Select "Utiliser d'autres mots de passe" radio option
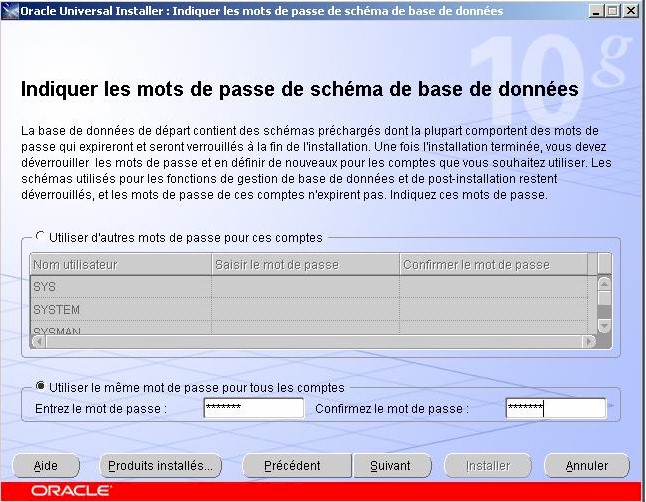The width and height of the screenshot is (646, 502). (41, 237)
